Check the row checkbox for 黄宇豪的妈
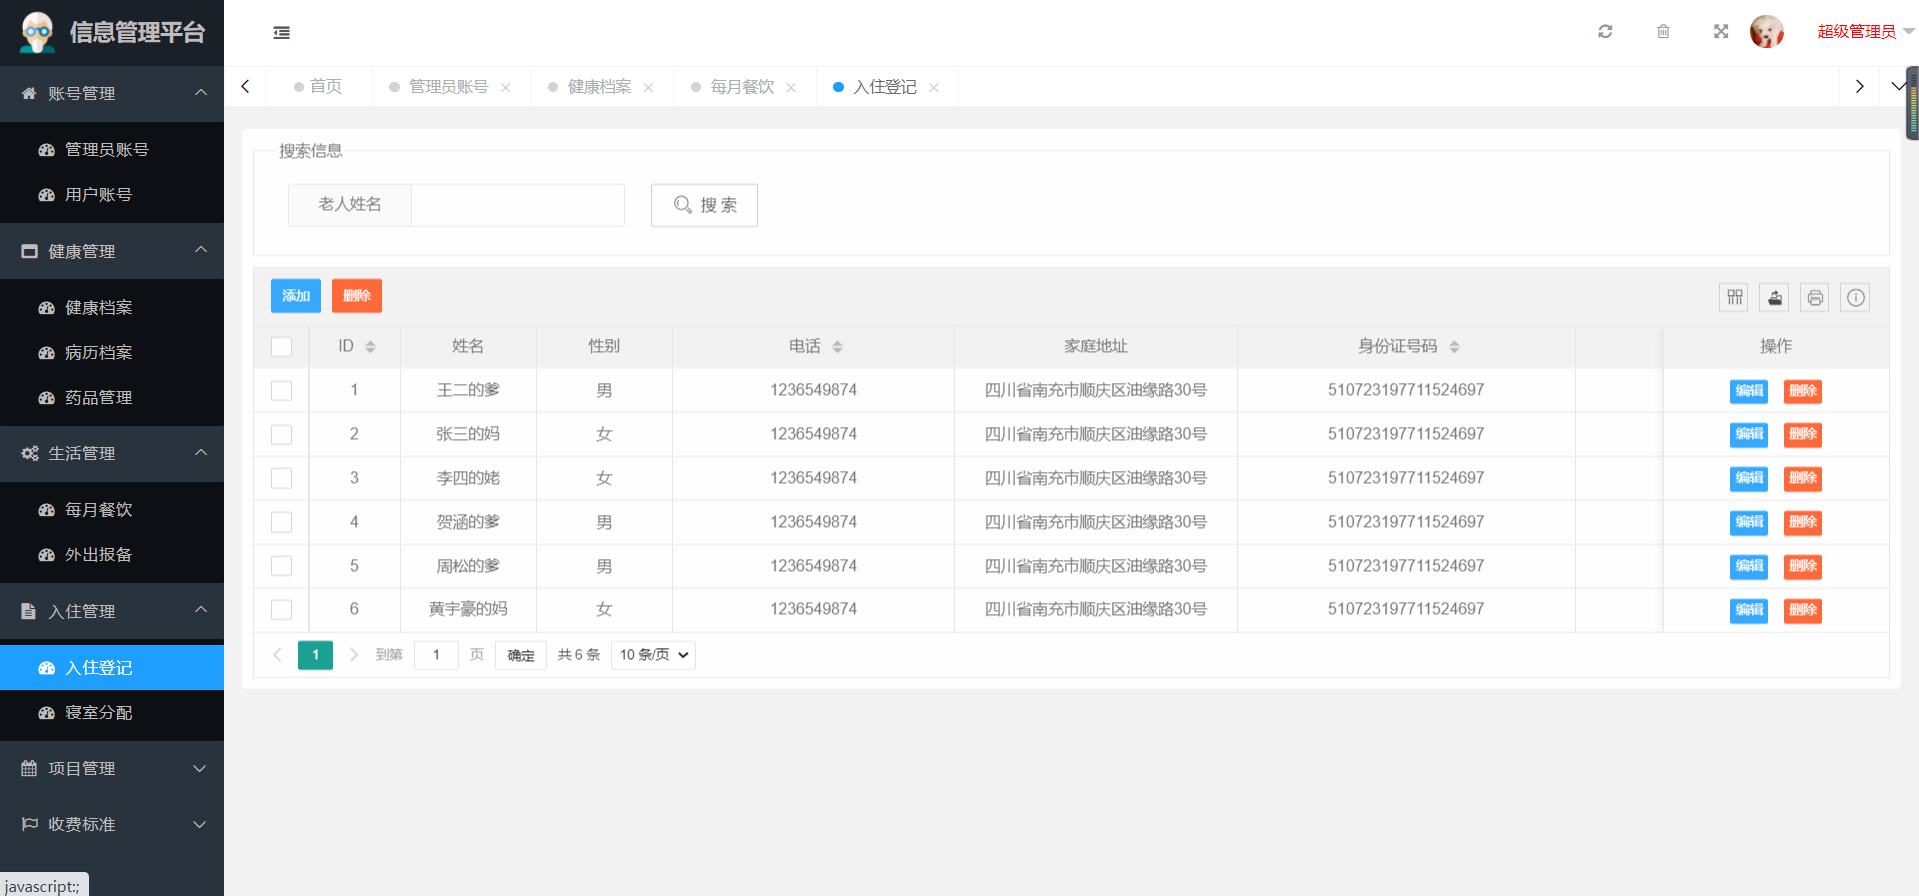Image resolution: width=1919 pixels, height=896 pixels. click(282, 610)
